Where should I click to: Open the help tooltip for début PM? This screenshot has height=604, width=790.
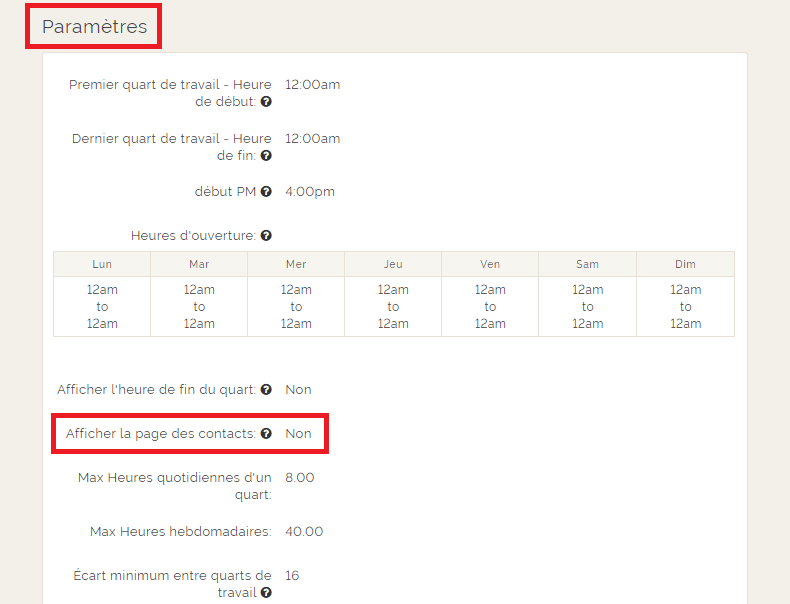pyautogui.click(x=266, y=192)
